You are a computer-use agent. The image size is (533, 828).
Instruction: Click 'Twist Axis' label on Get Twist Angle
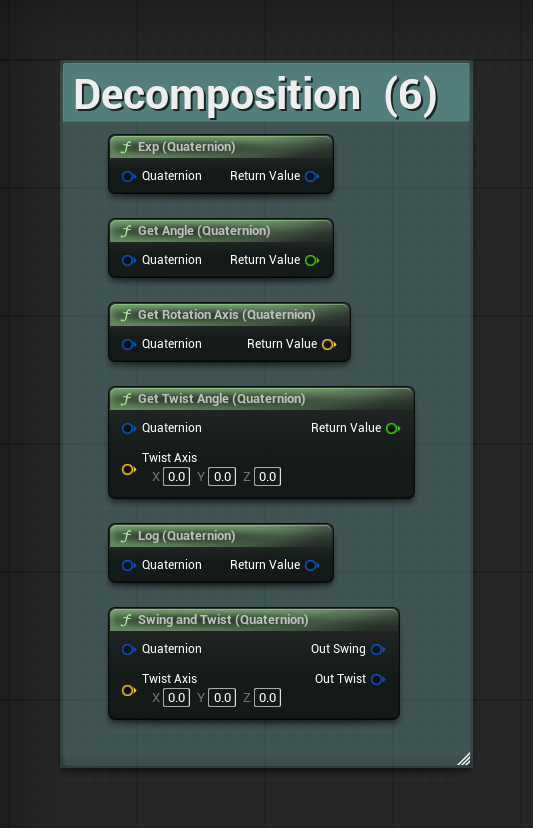pyautogui.click(x=170, y=458)
